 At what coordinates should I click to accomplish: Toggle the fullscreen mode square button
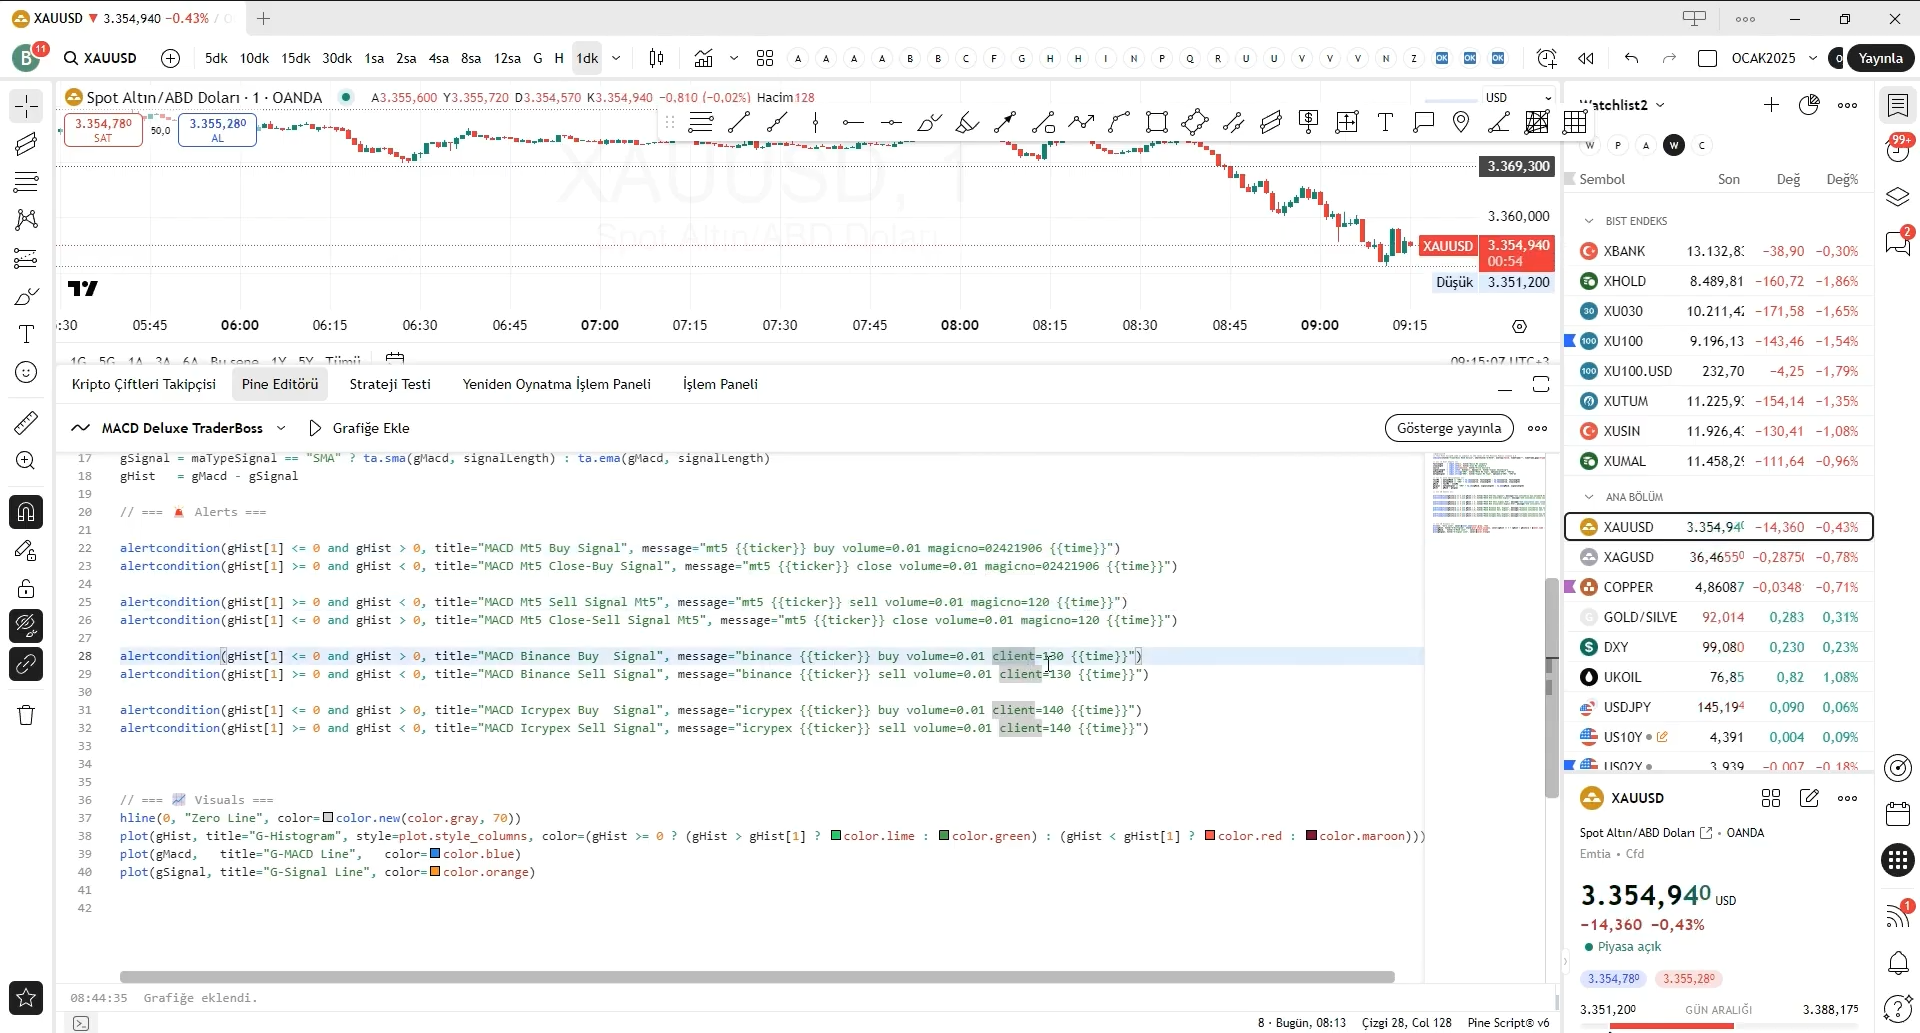pos(1708,58)
